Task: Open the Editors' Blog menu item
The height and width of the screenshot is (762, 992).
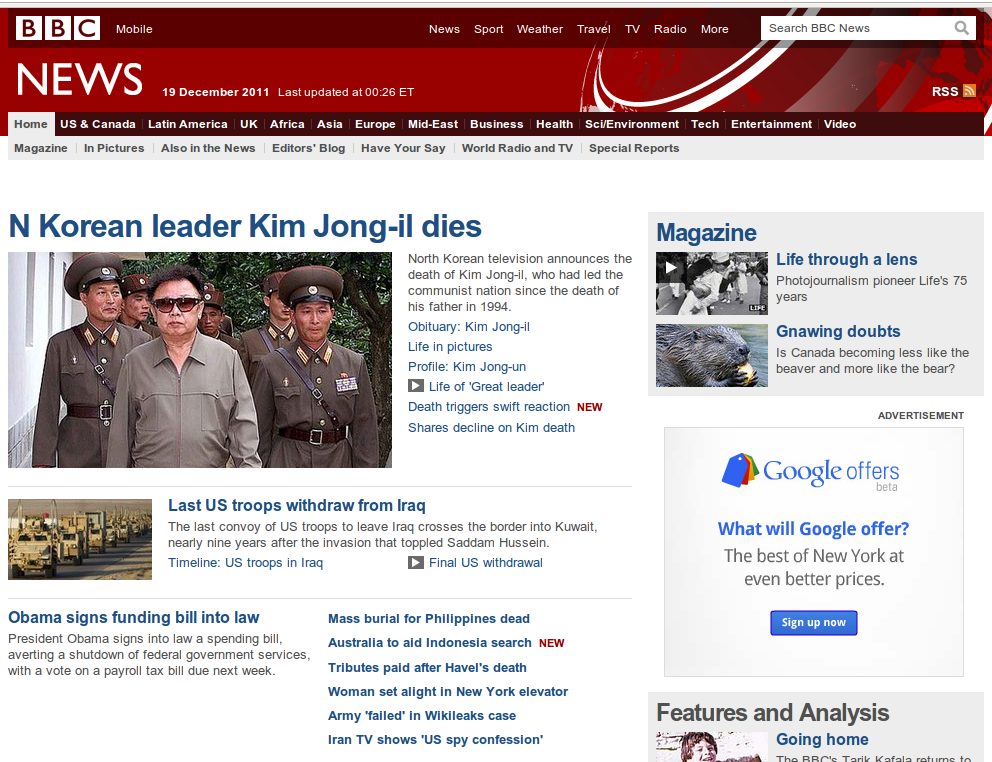Action: point(308,148)
